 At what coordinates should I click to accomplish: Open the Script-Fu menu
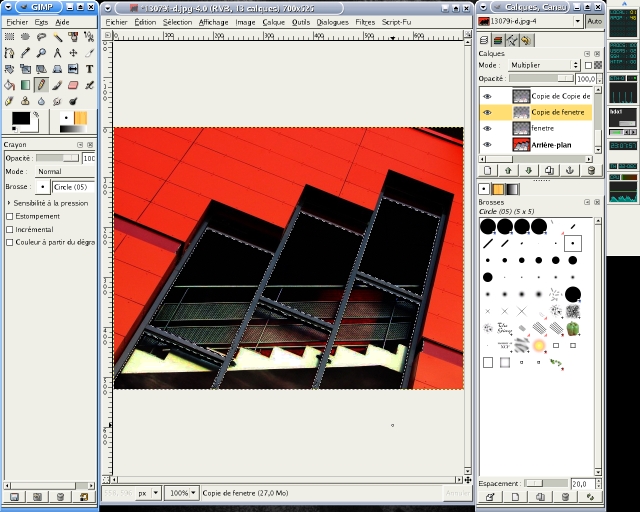click(x=396, y=22)
